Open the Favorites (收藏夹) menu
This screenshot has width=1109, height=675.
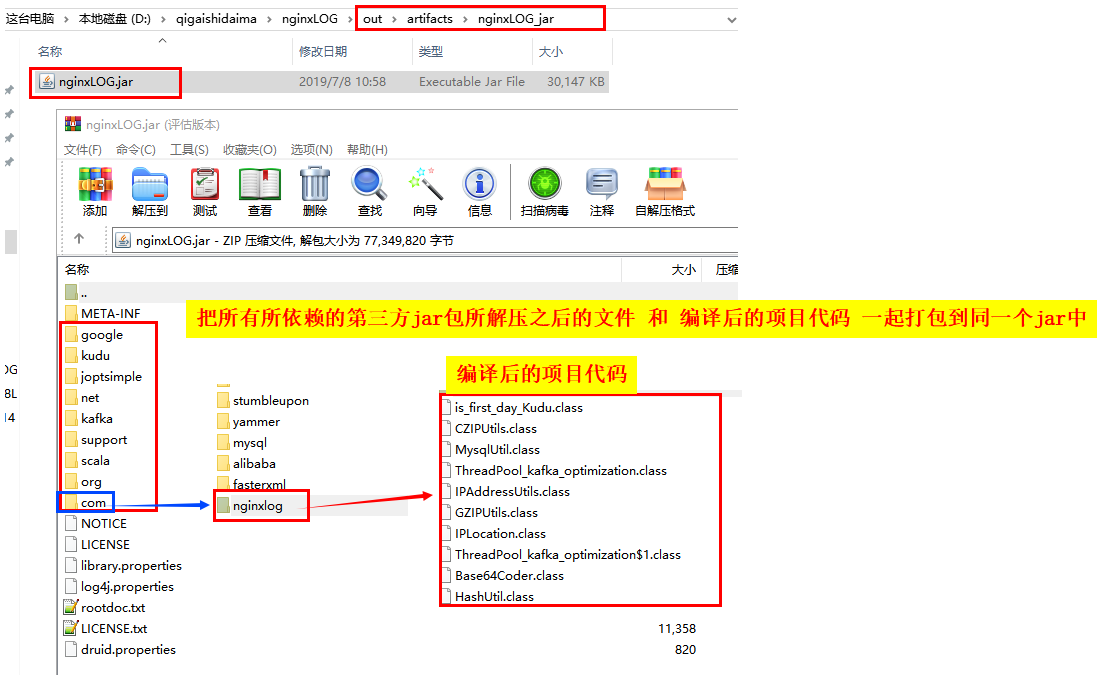pos(250,150)
